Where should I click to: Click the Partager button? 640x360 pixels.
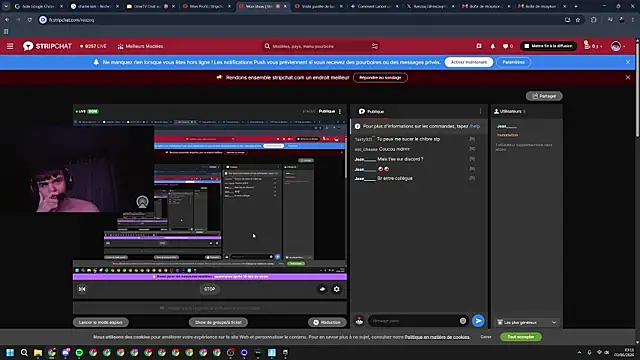pyautogui.click(x=544, y=96)
